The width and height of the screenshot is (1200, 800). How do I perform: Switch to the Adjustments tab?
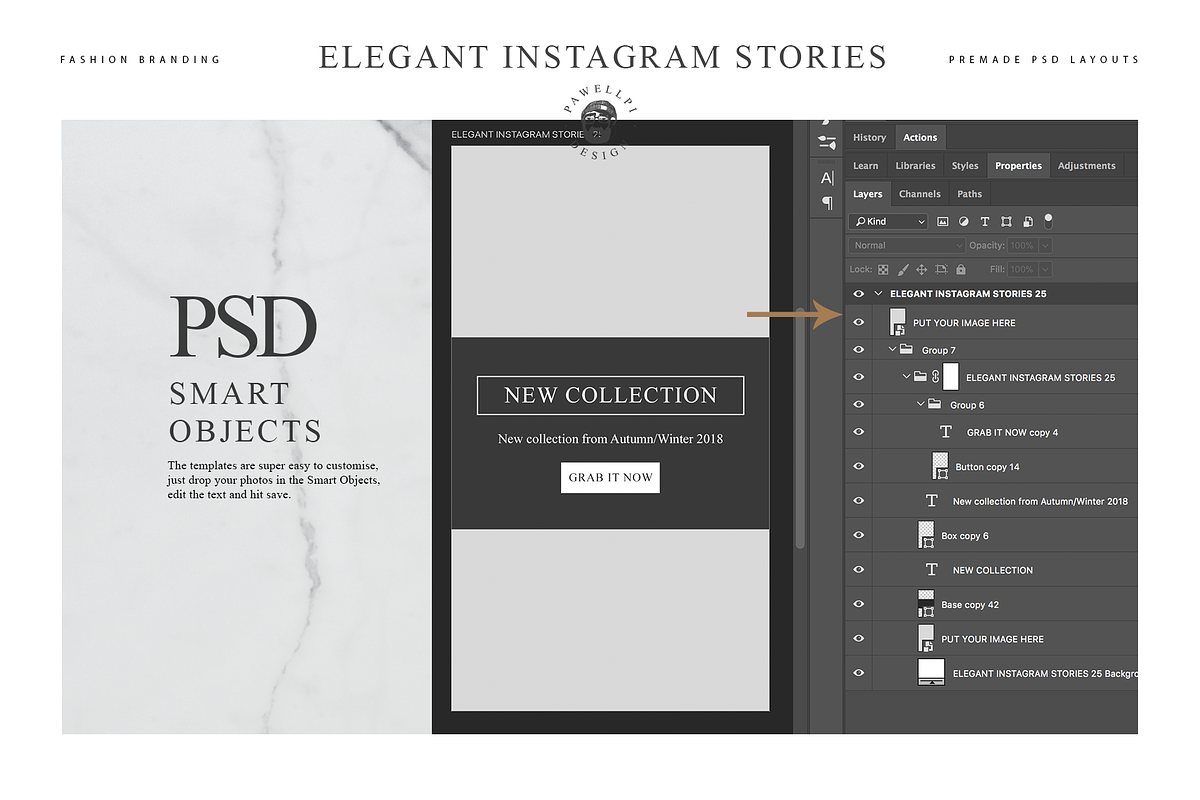(x=1088, y=166)
